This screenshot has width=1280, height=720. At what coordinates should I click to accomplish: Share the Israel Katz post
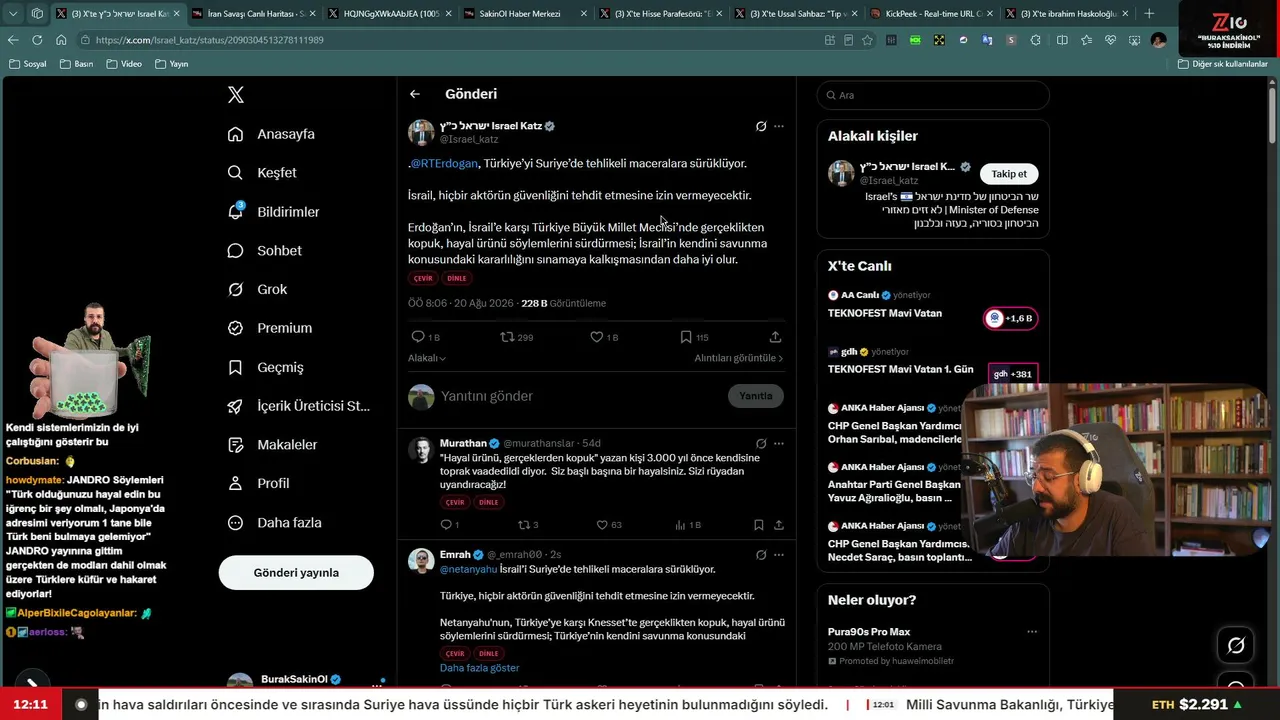[775, 337]
